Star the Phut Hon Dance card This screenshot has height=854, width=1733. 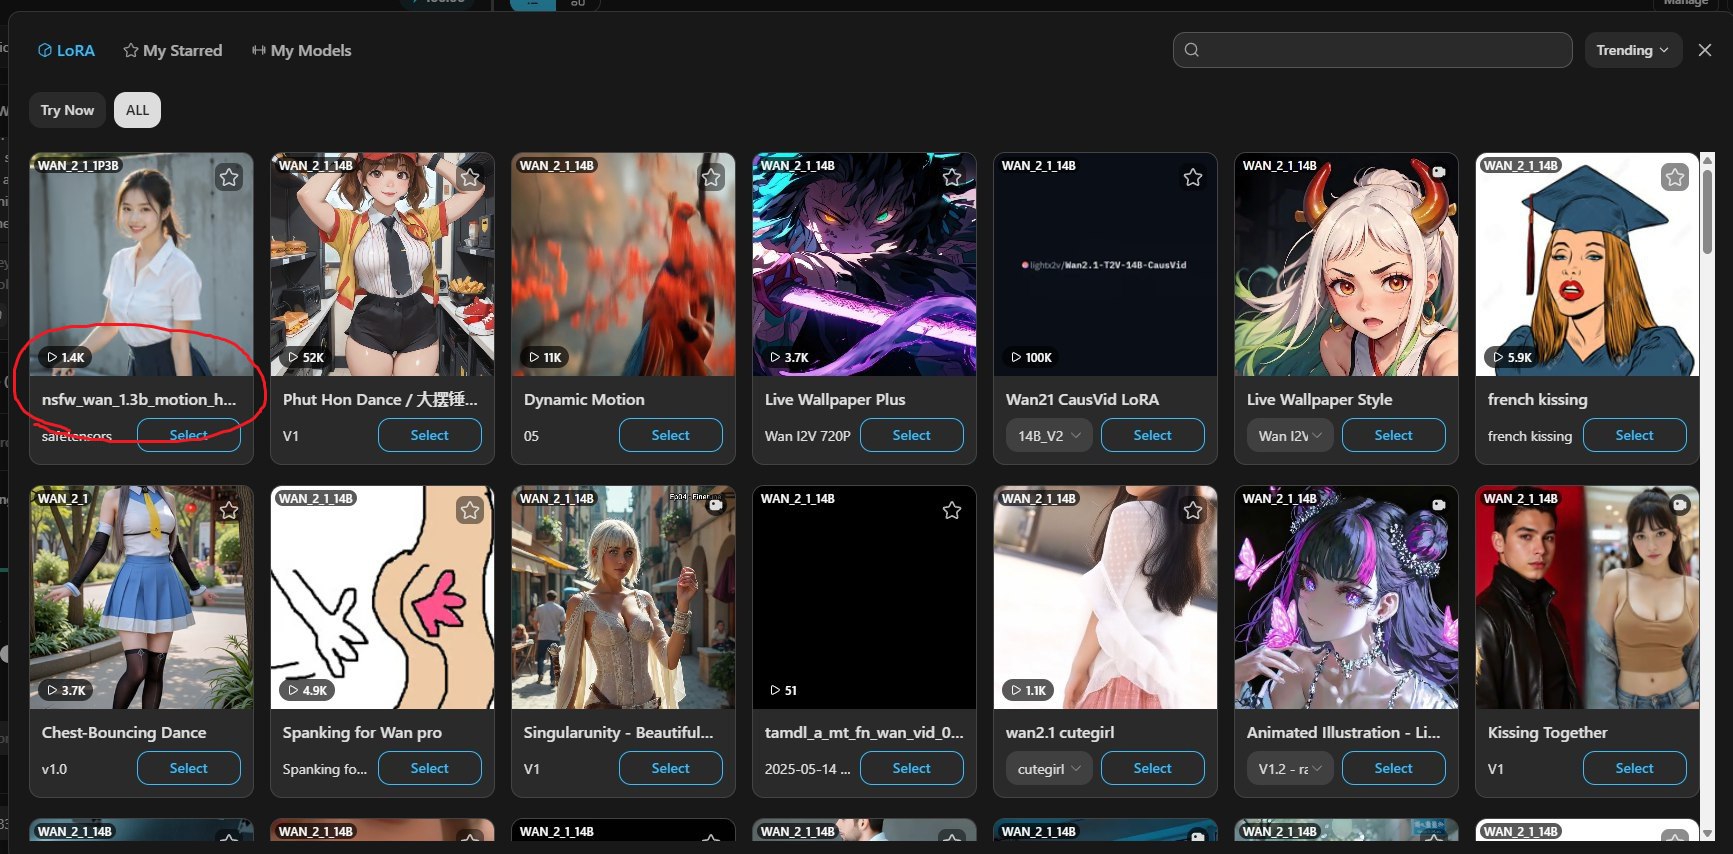click(x=470, y=178)
